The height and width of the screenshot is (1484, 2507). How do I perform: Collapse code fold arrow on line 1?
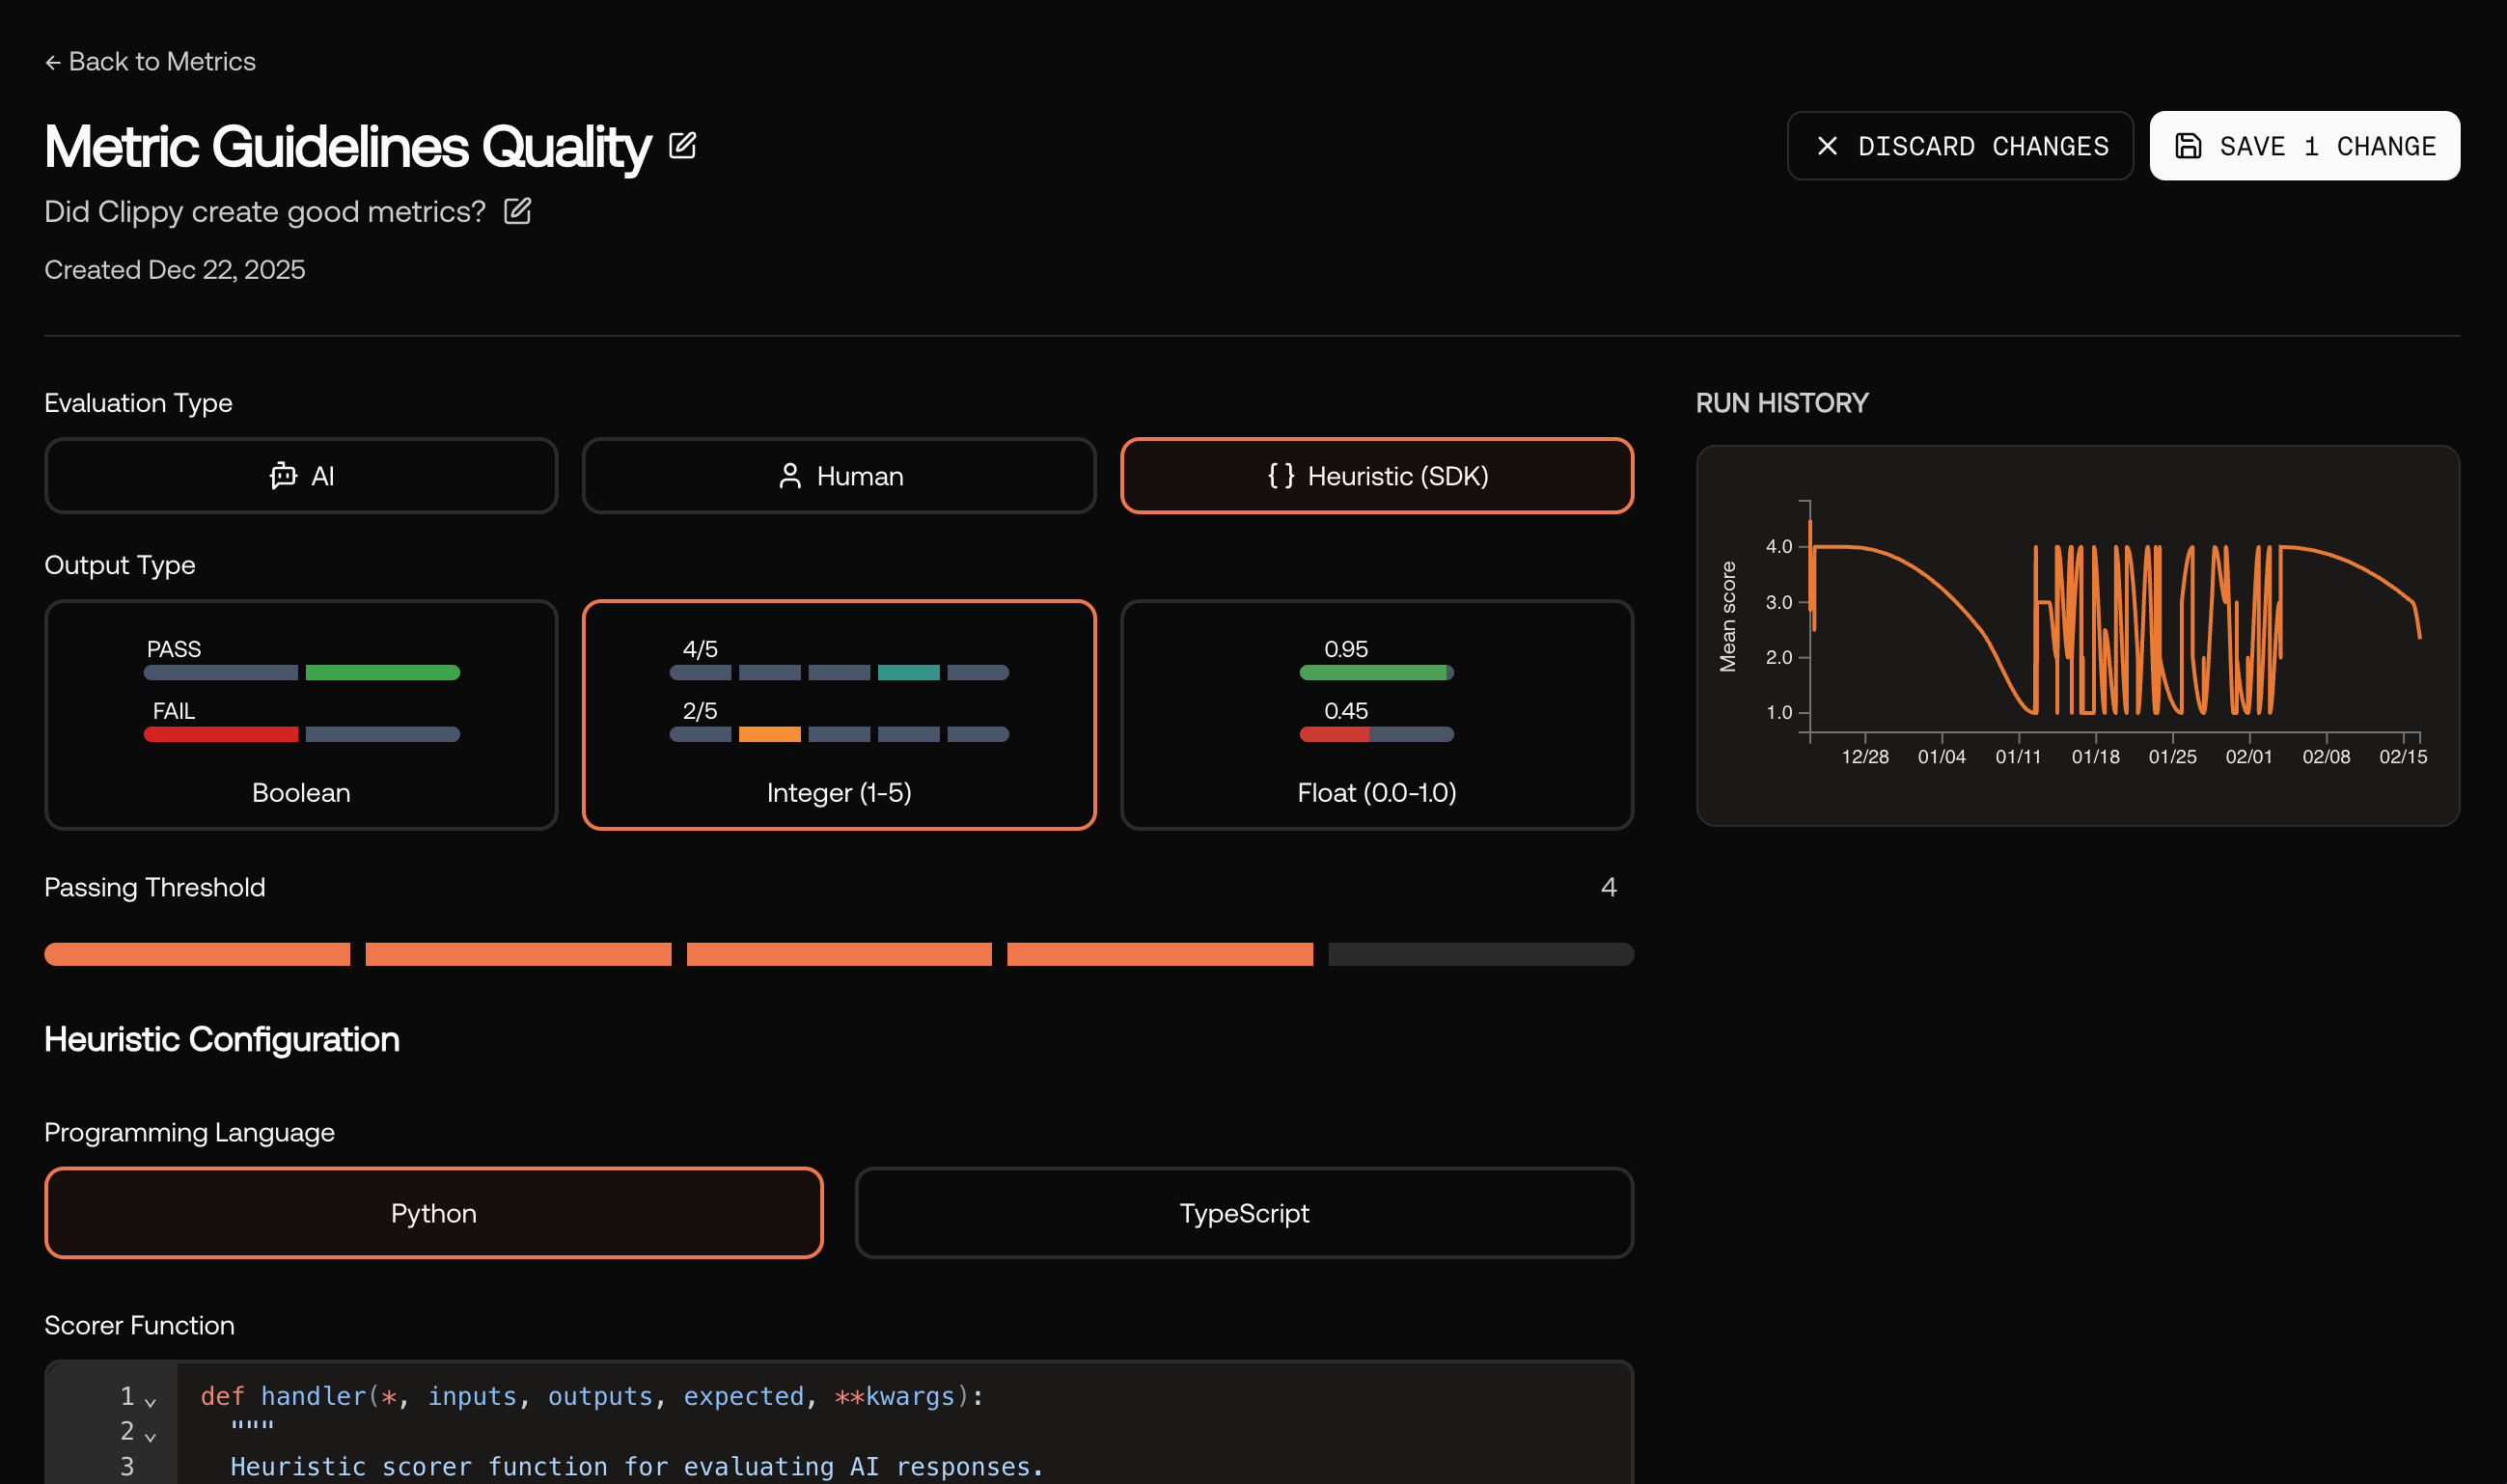pyautogui.click(x=151, y=1402)
